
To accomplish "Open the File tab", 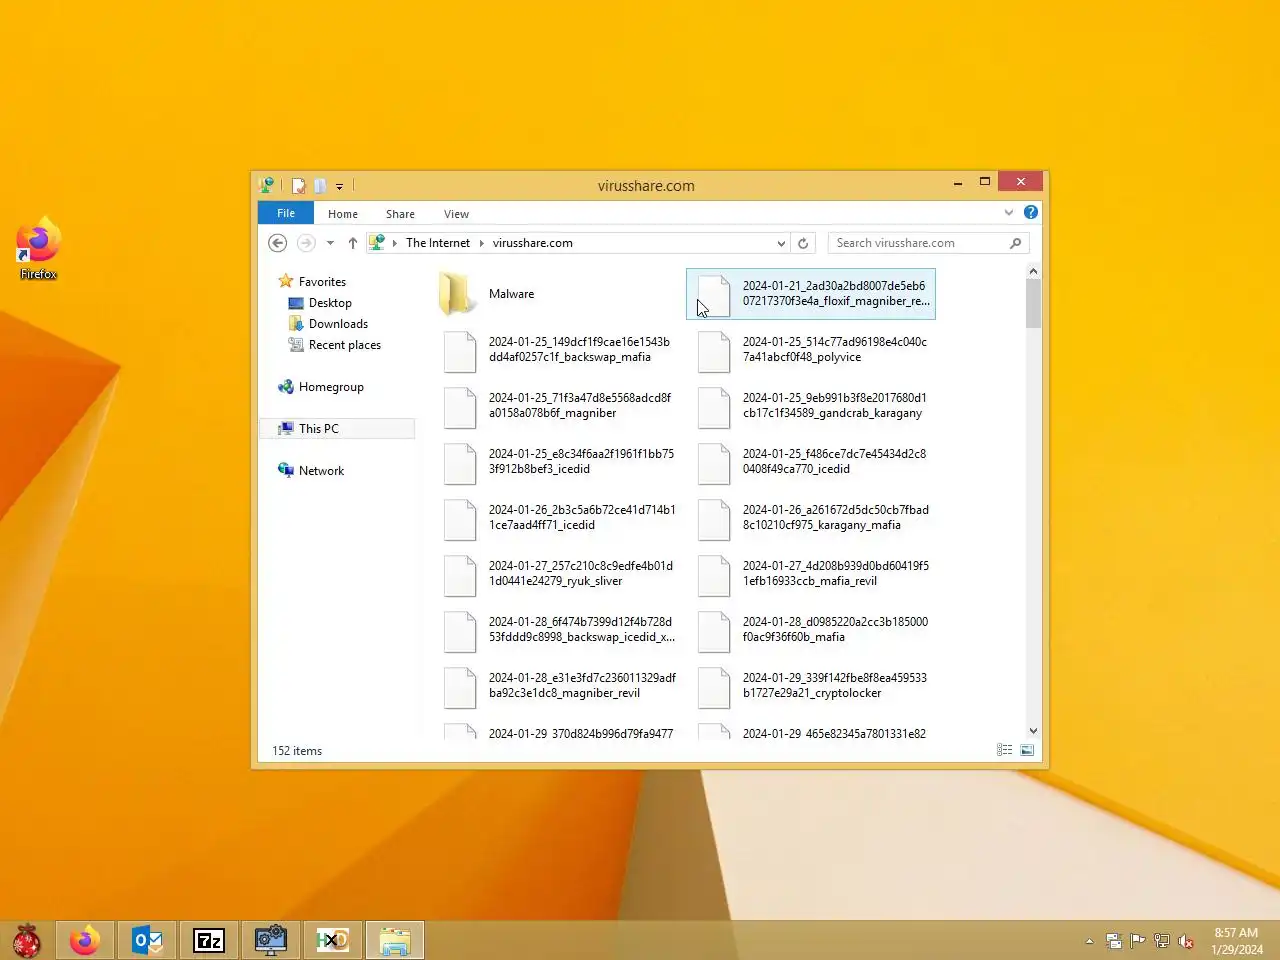I will (x=286, y=213).
